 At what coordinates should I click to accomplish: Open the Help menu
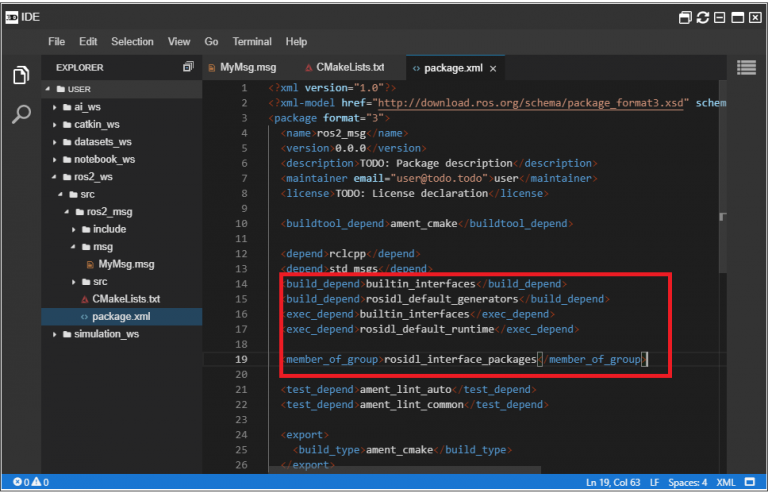pyautogui.click(x=296, y=42)
